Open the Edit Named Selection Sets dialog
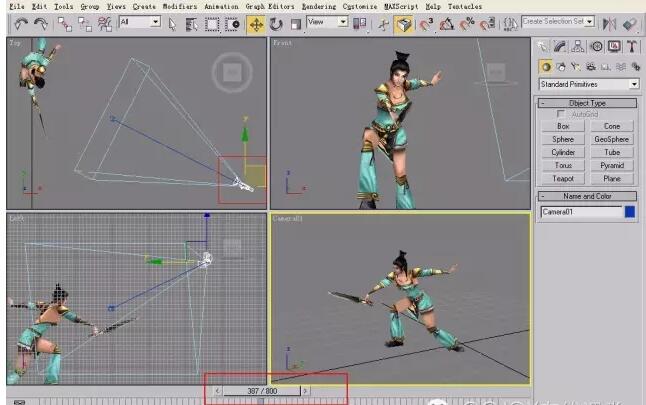Screen dimensions: 646x405 510,24
